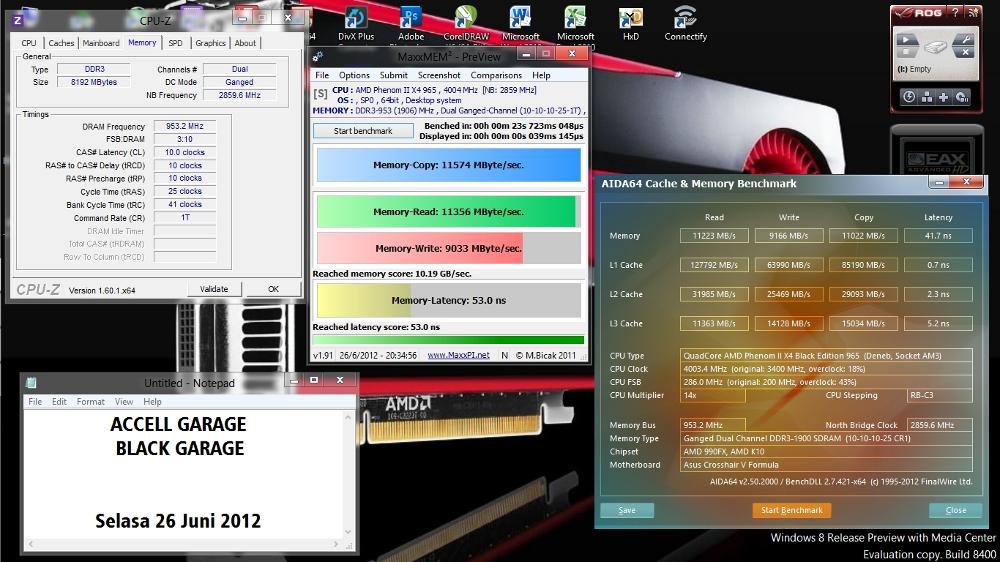Click the Validate button in CPU-Z
The width and height of the screenshot is (1000, 562).
pyautogui.click(x=214, y=289)
